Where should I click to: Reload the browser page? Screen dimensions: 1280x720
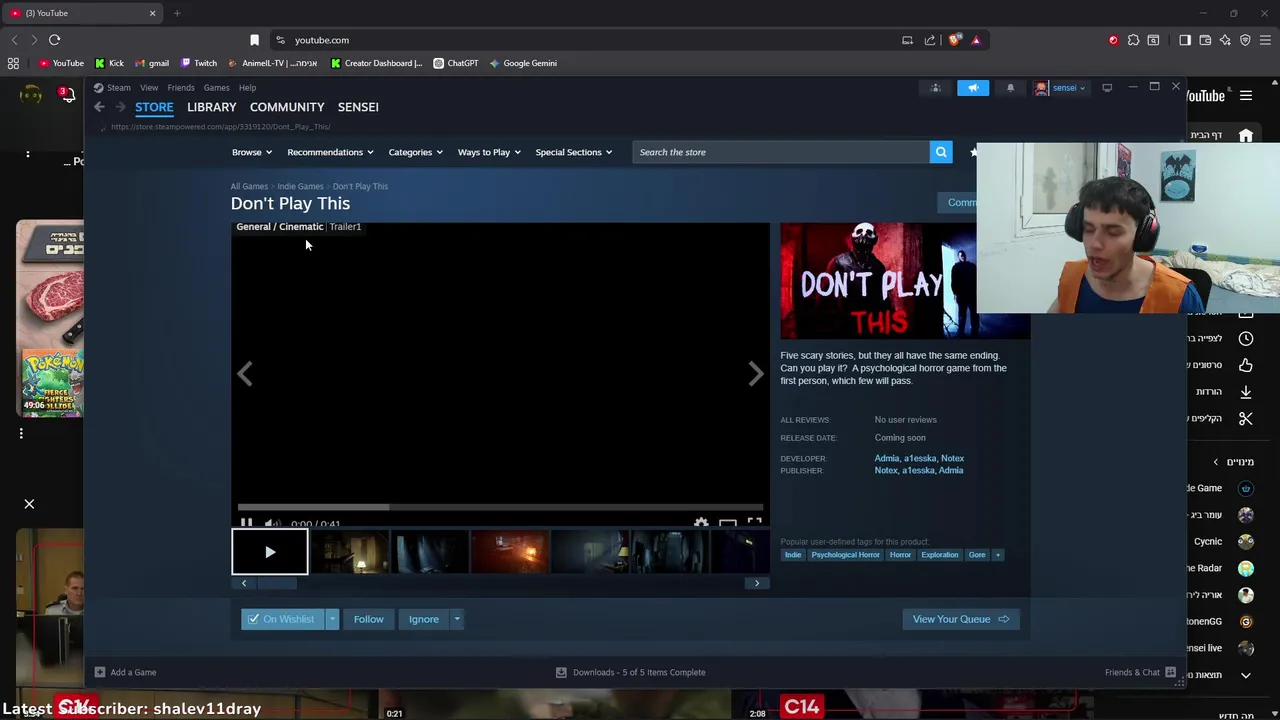[54, 40]
